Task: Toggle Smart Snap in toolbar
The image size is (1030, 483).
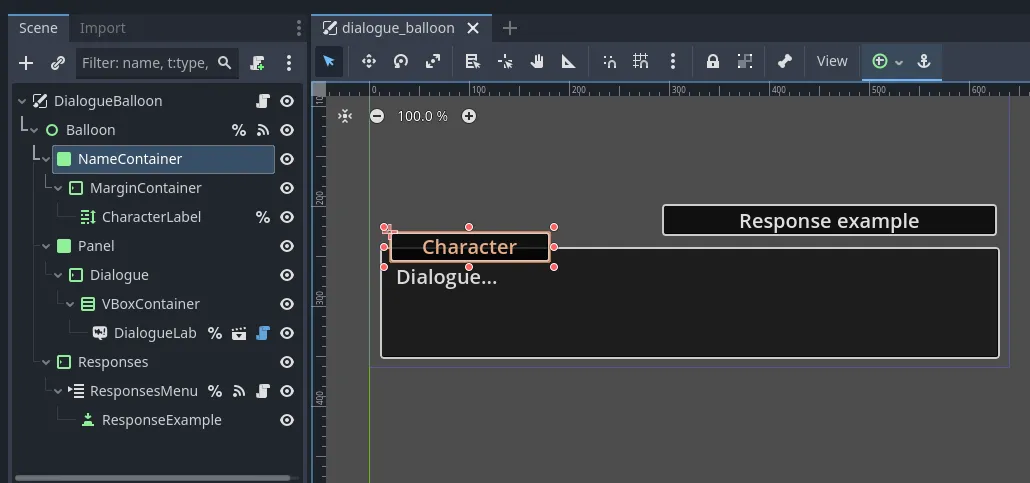Action: coord(610,62)
